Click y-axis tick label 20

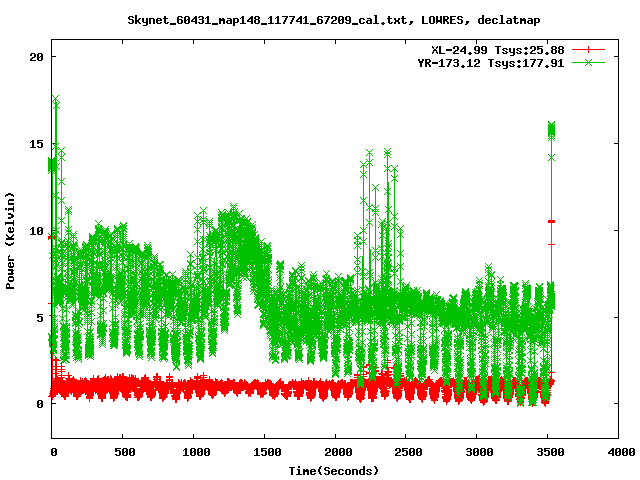[36, 57]
